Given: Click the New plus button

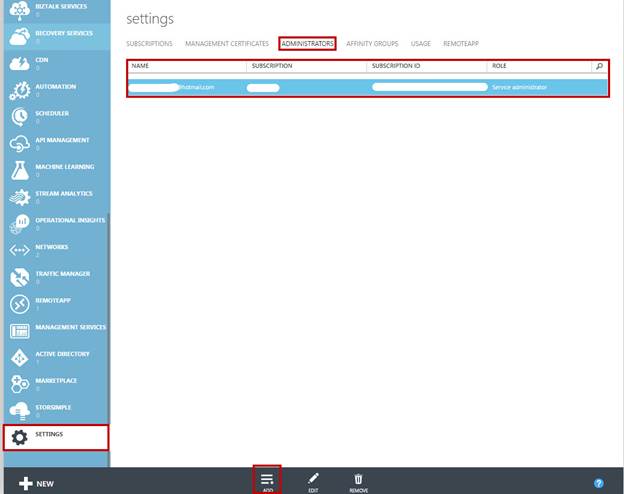Looking at the screenshot, I should click(36, 484).
